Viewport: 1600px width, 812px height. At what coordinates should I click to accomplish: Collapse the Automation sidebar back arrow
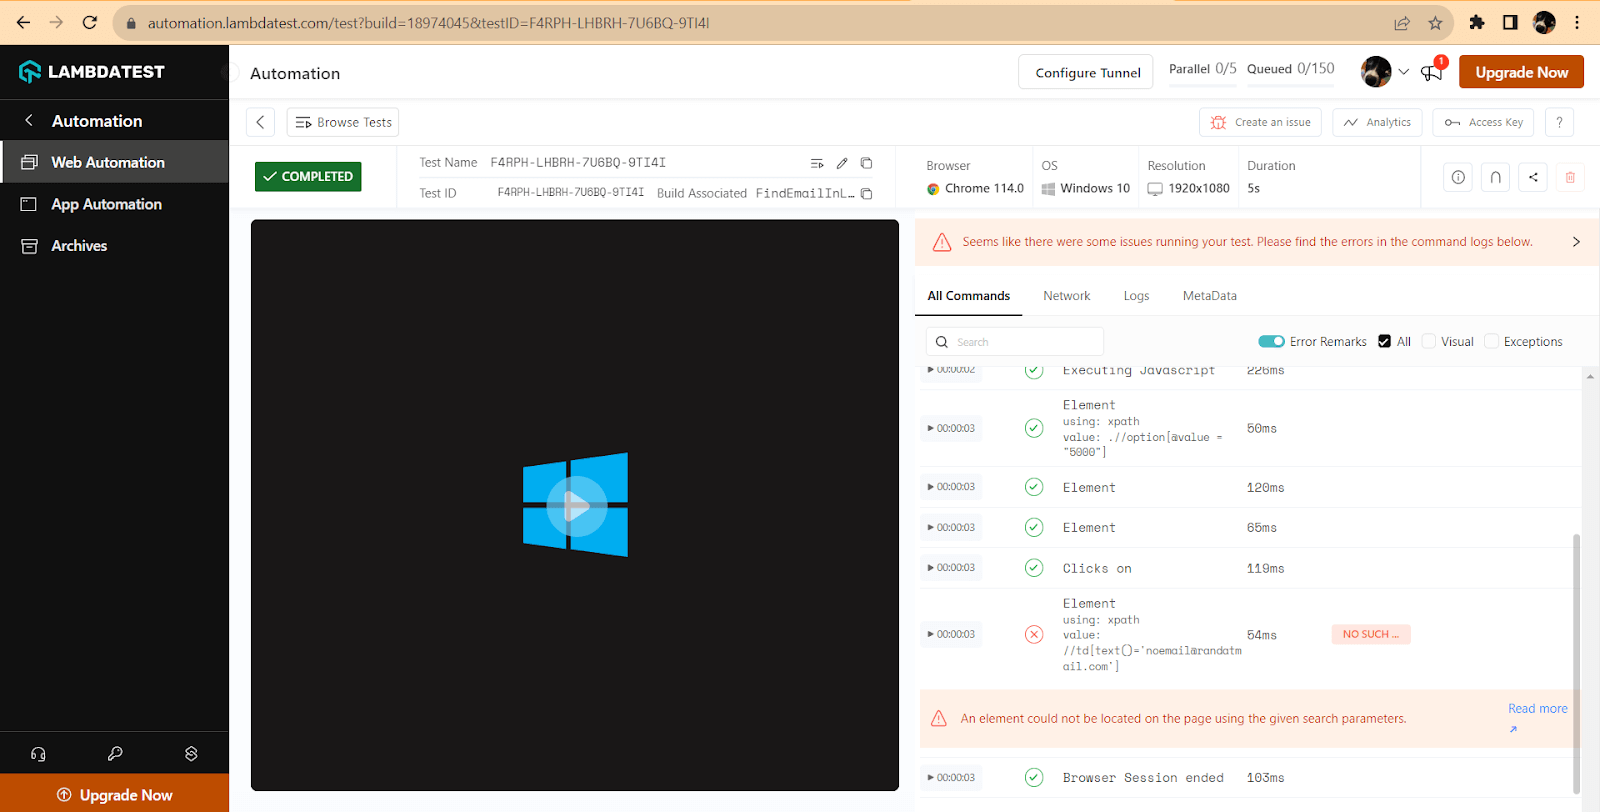29,121
